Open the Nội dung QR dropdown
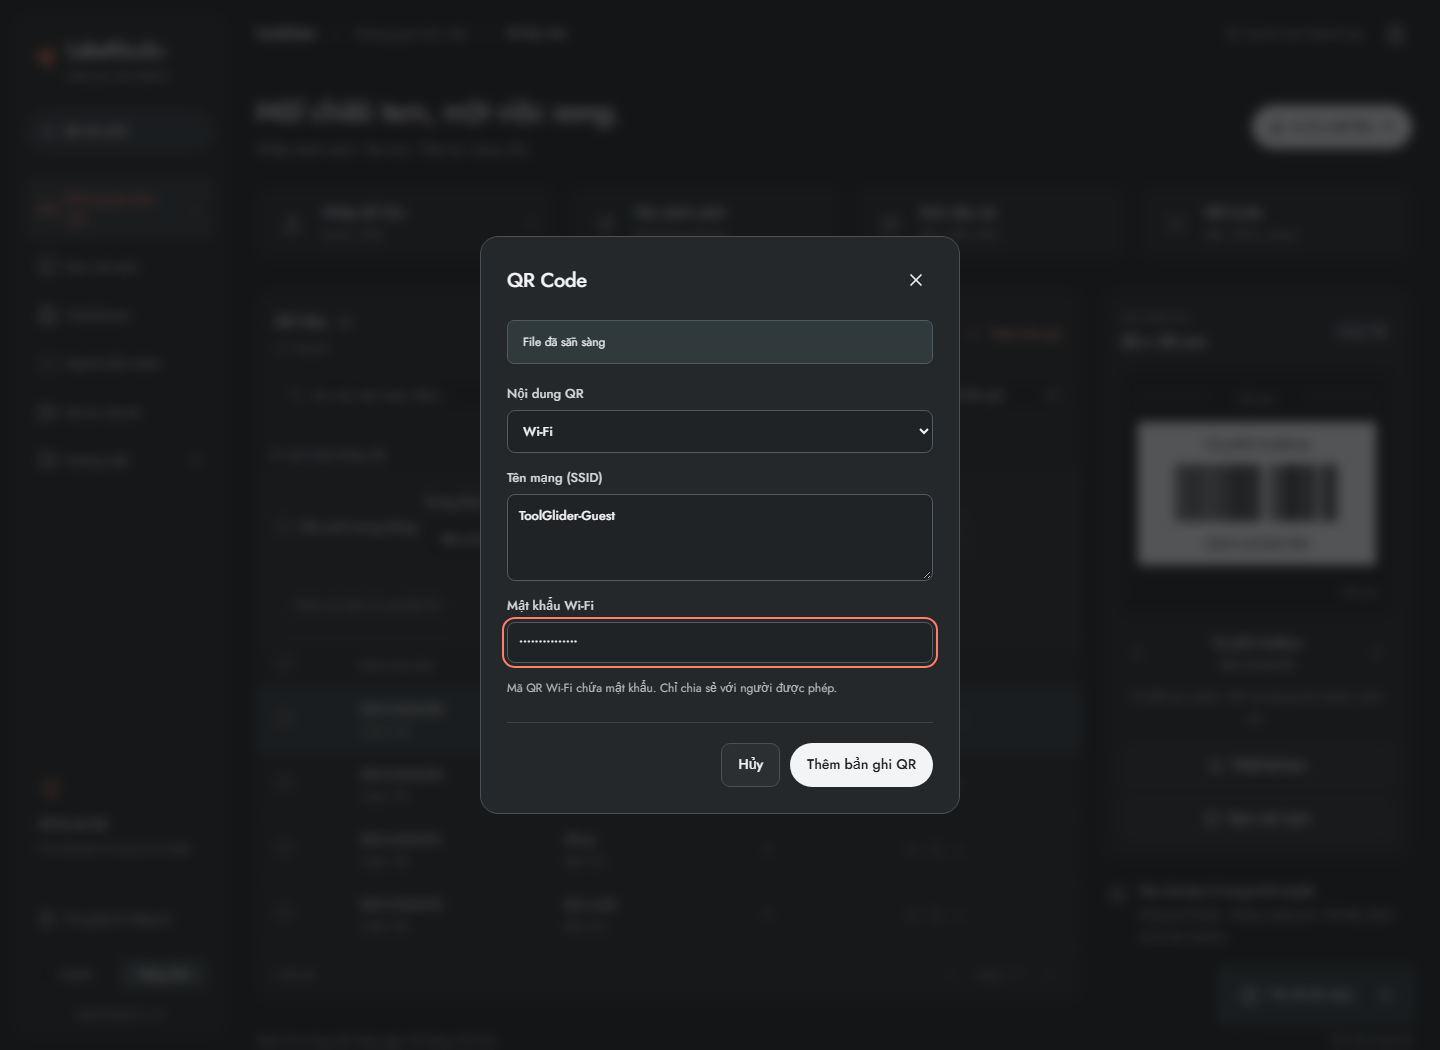1440x1050 pixels. pyautogui.click(x=720, y=431)
